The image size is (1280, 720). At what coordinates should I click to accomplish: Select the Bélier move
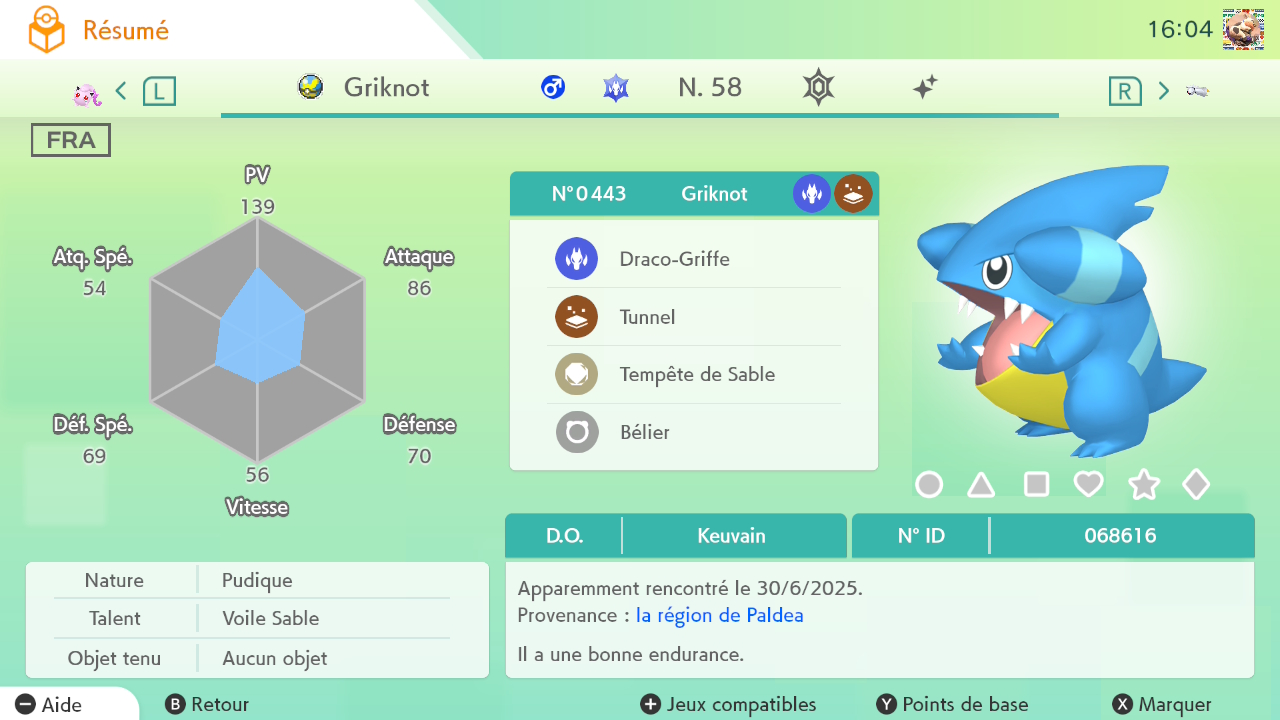click(694, 432)
